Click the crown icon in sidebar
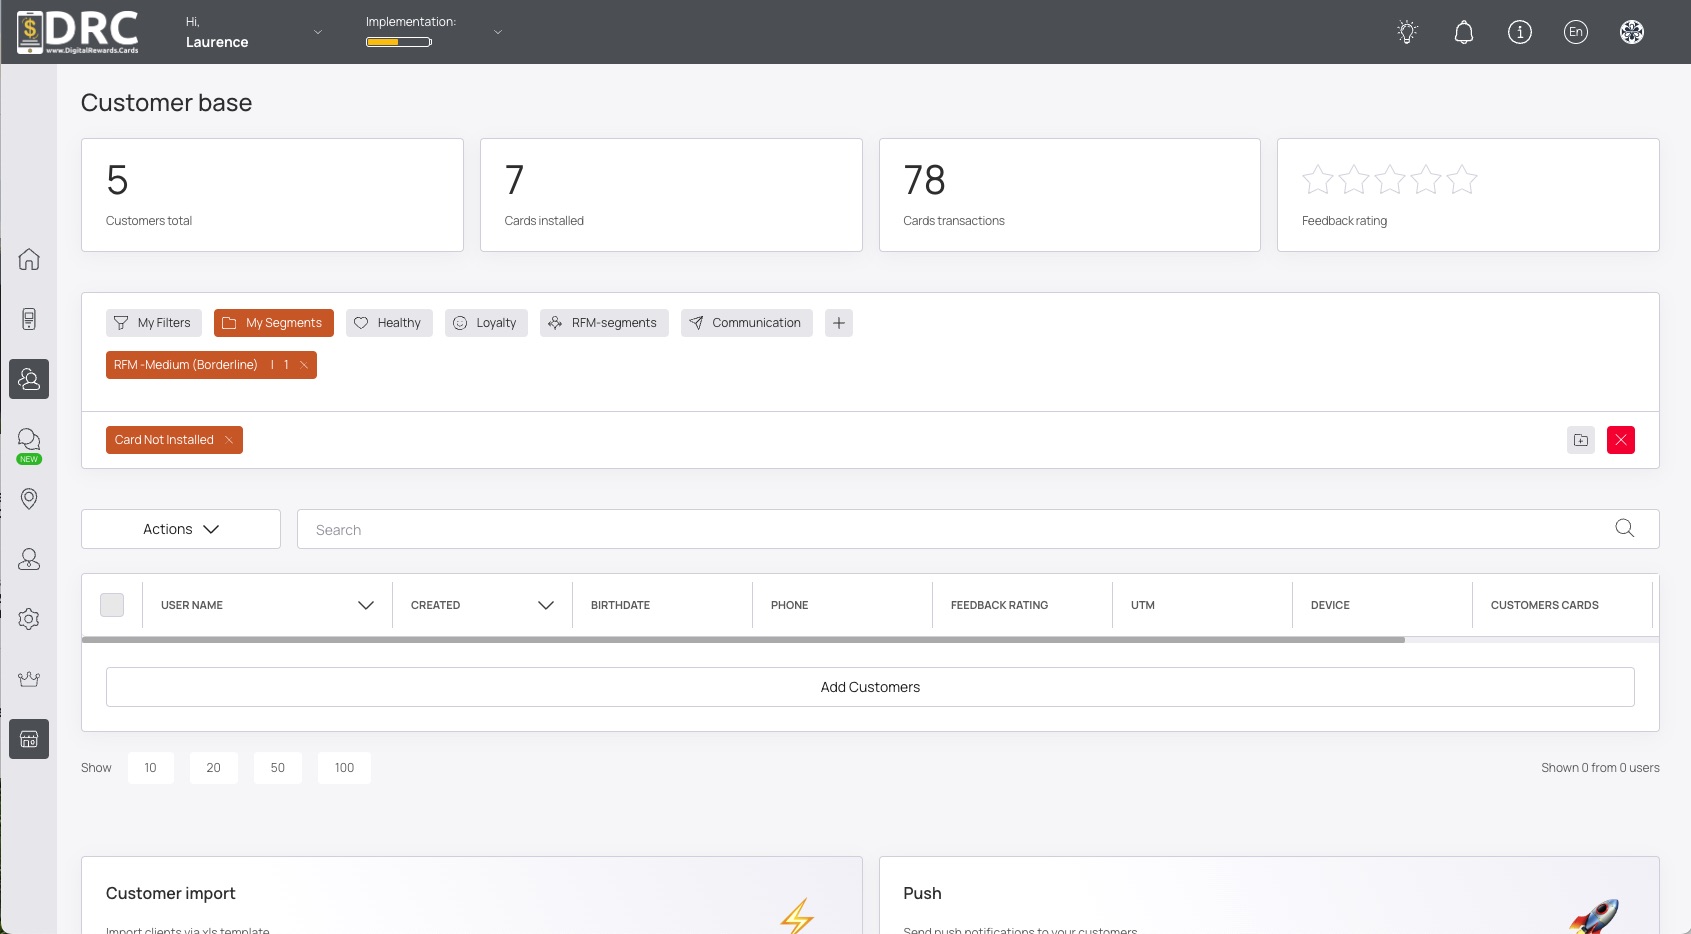The height and width of the screenshot is (934, 1691). [x=29, y=679]
